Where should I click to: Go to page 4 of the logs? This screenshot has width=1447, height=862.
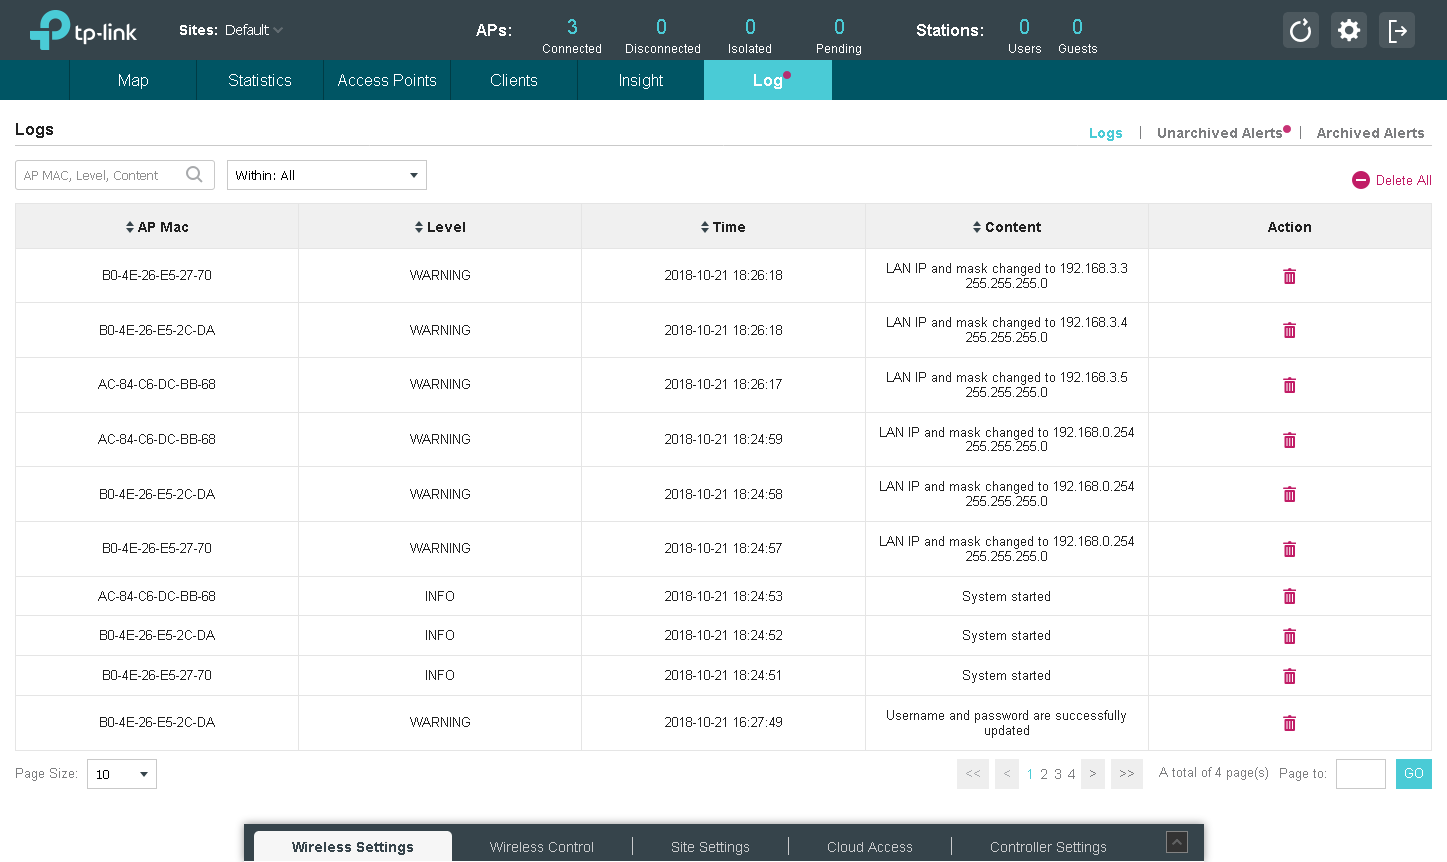click(1071, 774)
